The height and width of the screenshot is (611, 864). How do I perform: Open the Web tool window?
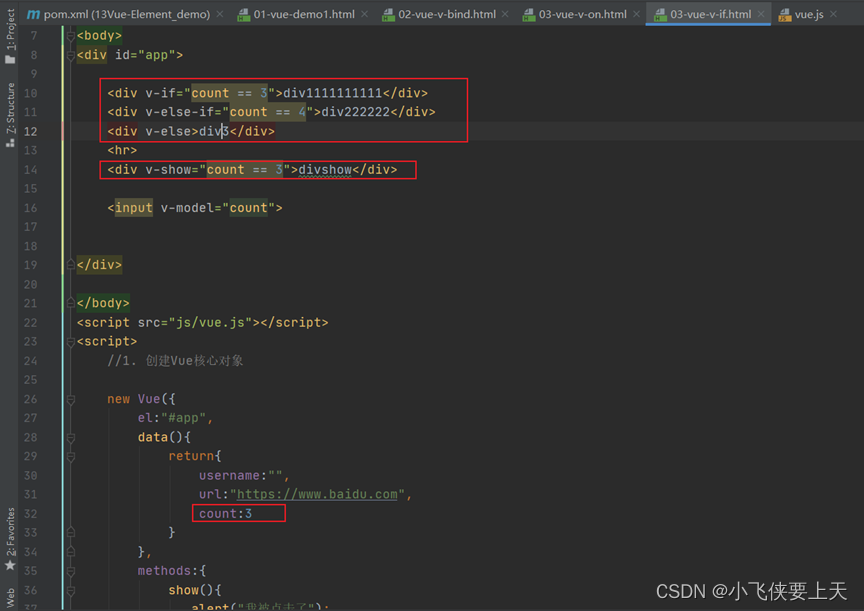(x=10, y=598)
